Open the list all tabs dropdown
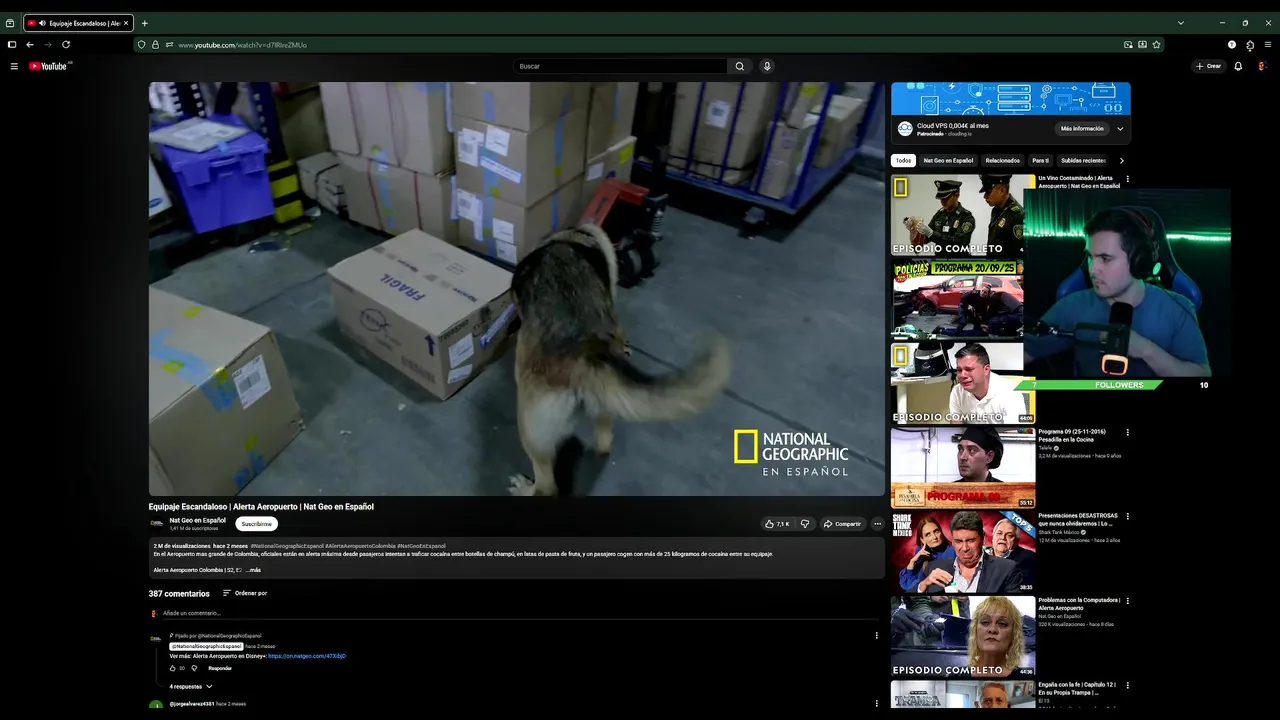1280x720 pixels. tap(1180, 23)
